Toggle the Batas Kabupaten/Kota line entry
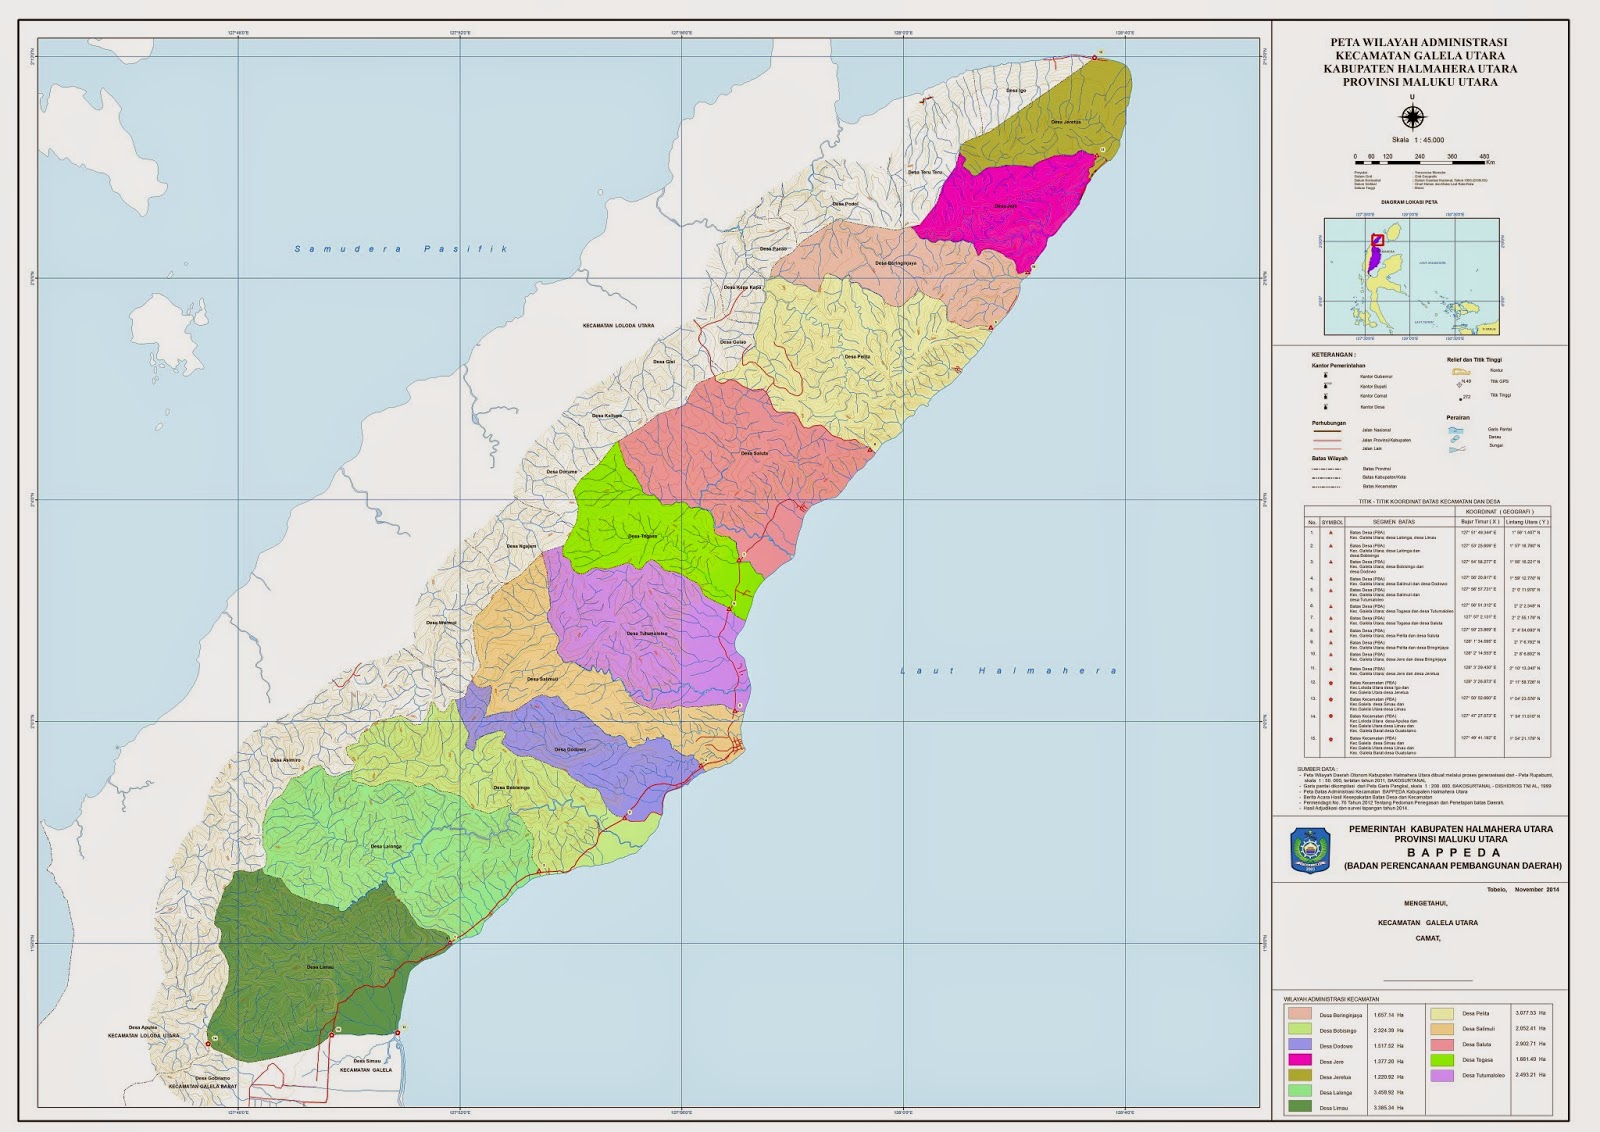The height and width of the screenshot is (1132, 1600). [x=1327, y=477]
